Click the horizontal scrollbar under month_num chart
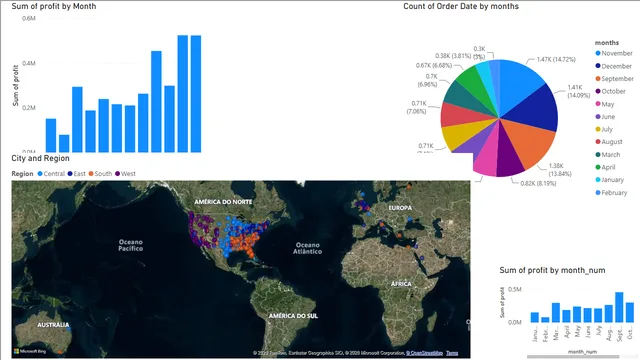This screenshot has height=360, width=640. [x=573, y=357]
